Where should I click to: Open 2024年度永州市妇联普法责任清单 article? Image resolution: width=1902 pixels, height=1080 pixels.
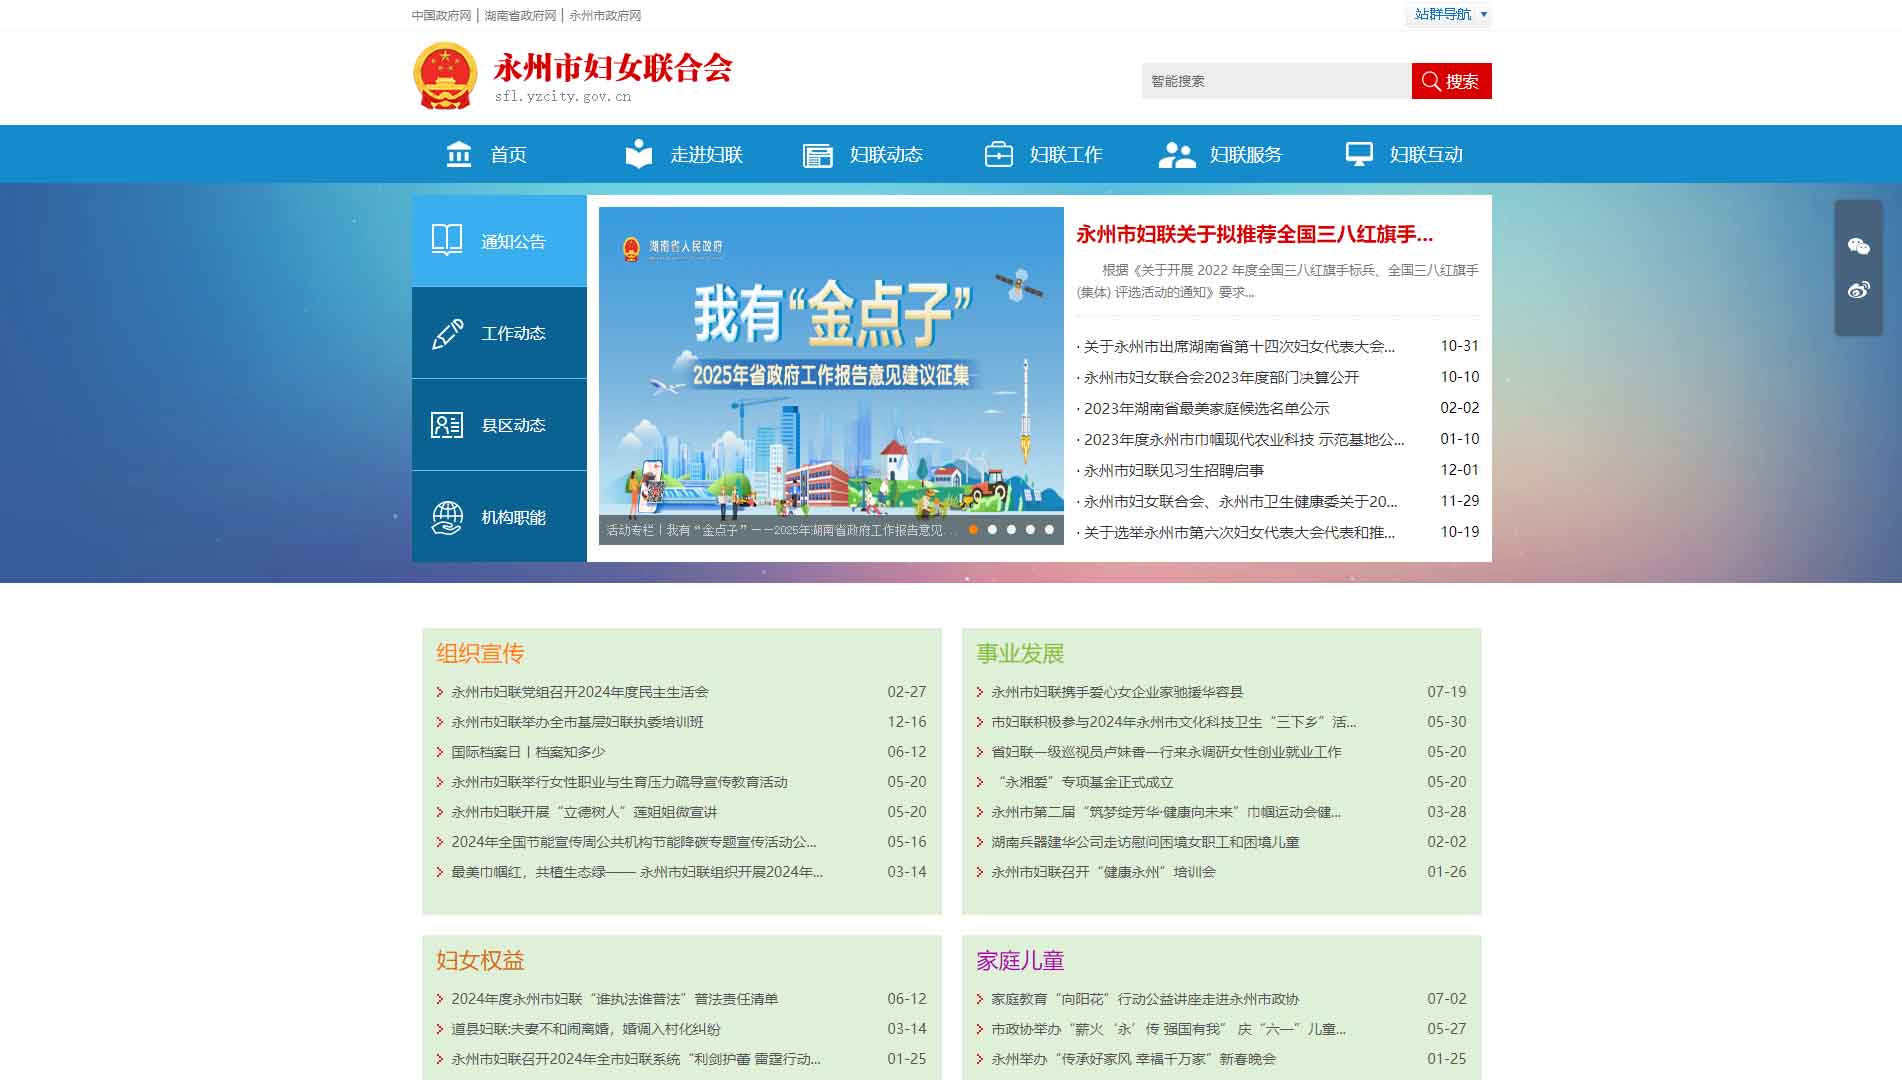click(x=614, y=999)
